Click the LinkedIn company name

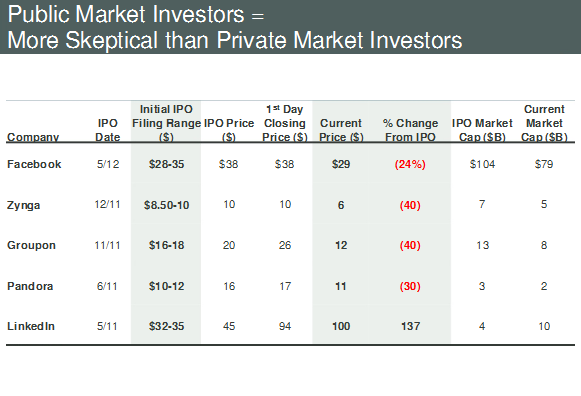point(31,326)
